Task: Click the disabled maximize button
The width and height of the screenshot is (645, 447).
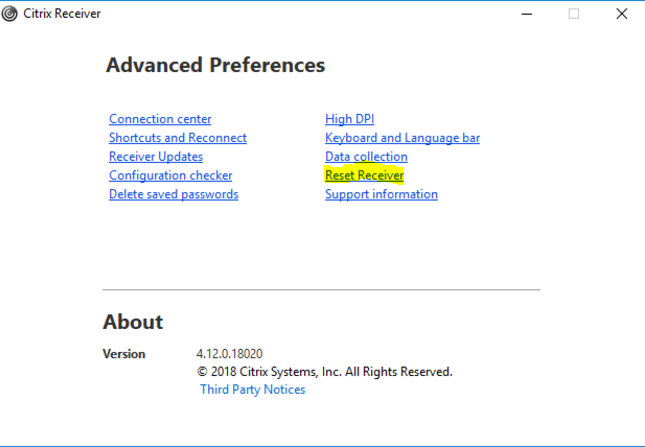Action: point(574,14)
